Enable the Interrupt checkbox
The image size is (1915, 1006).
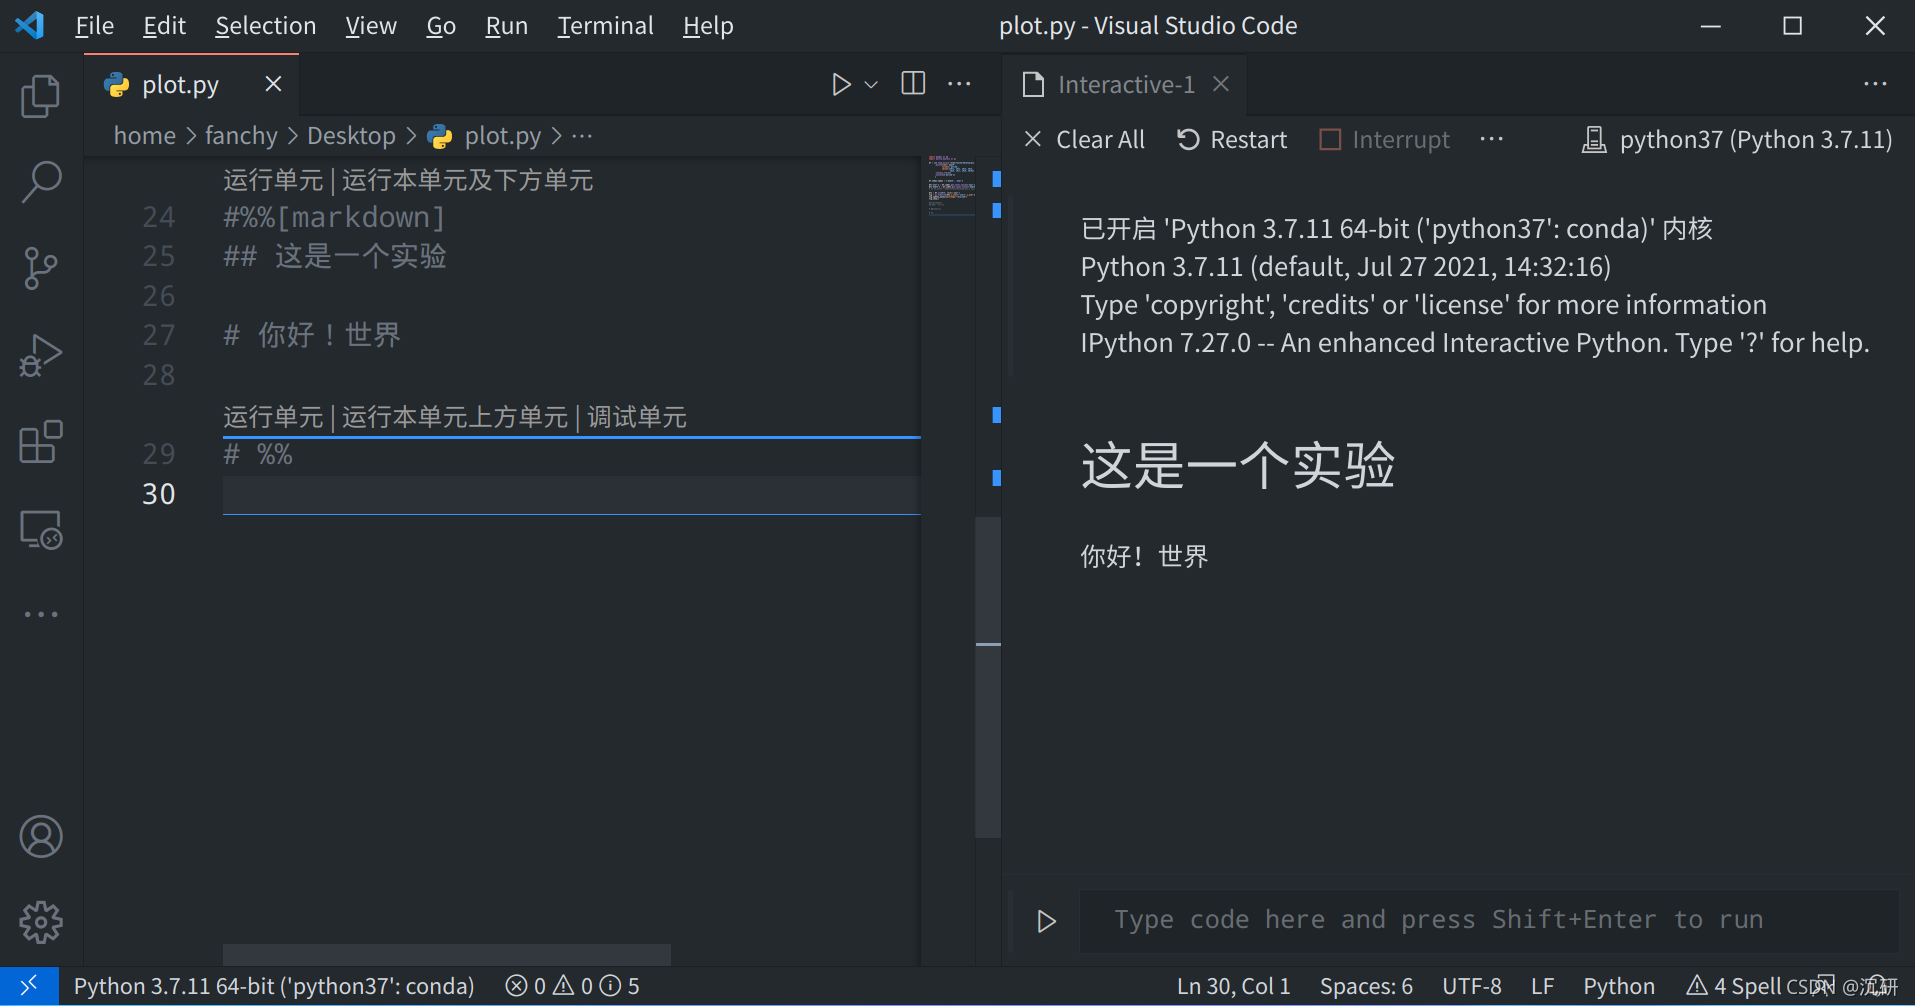tap(1330, 139)
